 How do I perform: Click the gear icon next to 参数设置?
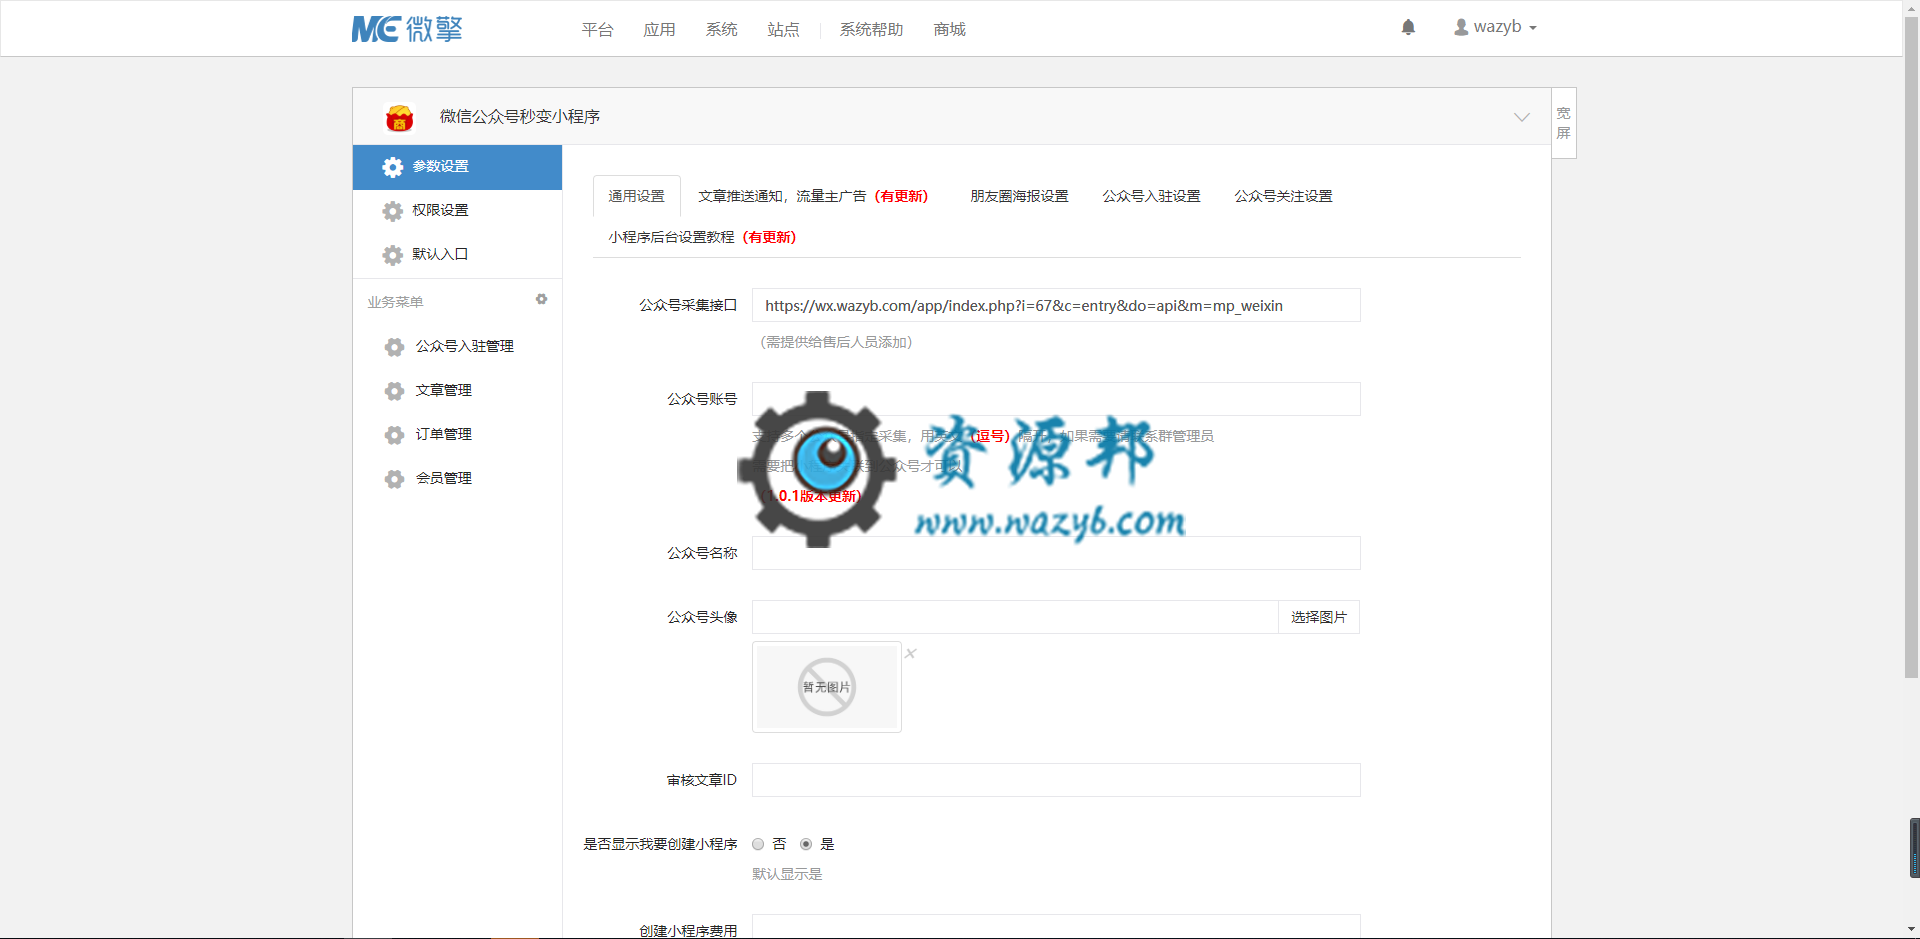pyautogui.click(x=393, y=167)
